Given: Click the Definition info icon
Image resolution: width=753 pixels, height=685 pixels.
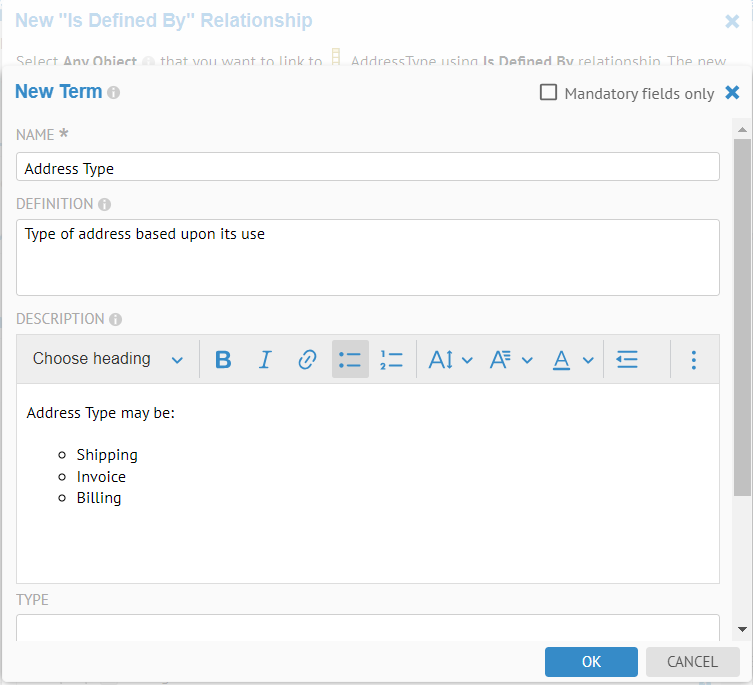Looking at the screenshot, I should 105,204.
